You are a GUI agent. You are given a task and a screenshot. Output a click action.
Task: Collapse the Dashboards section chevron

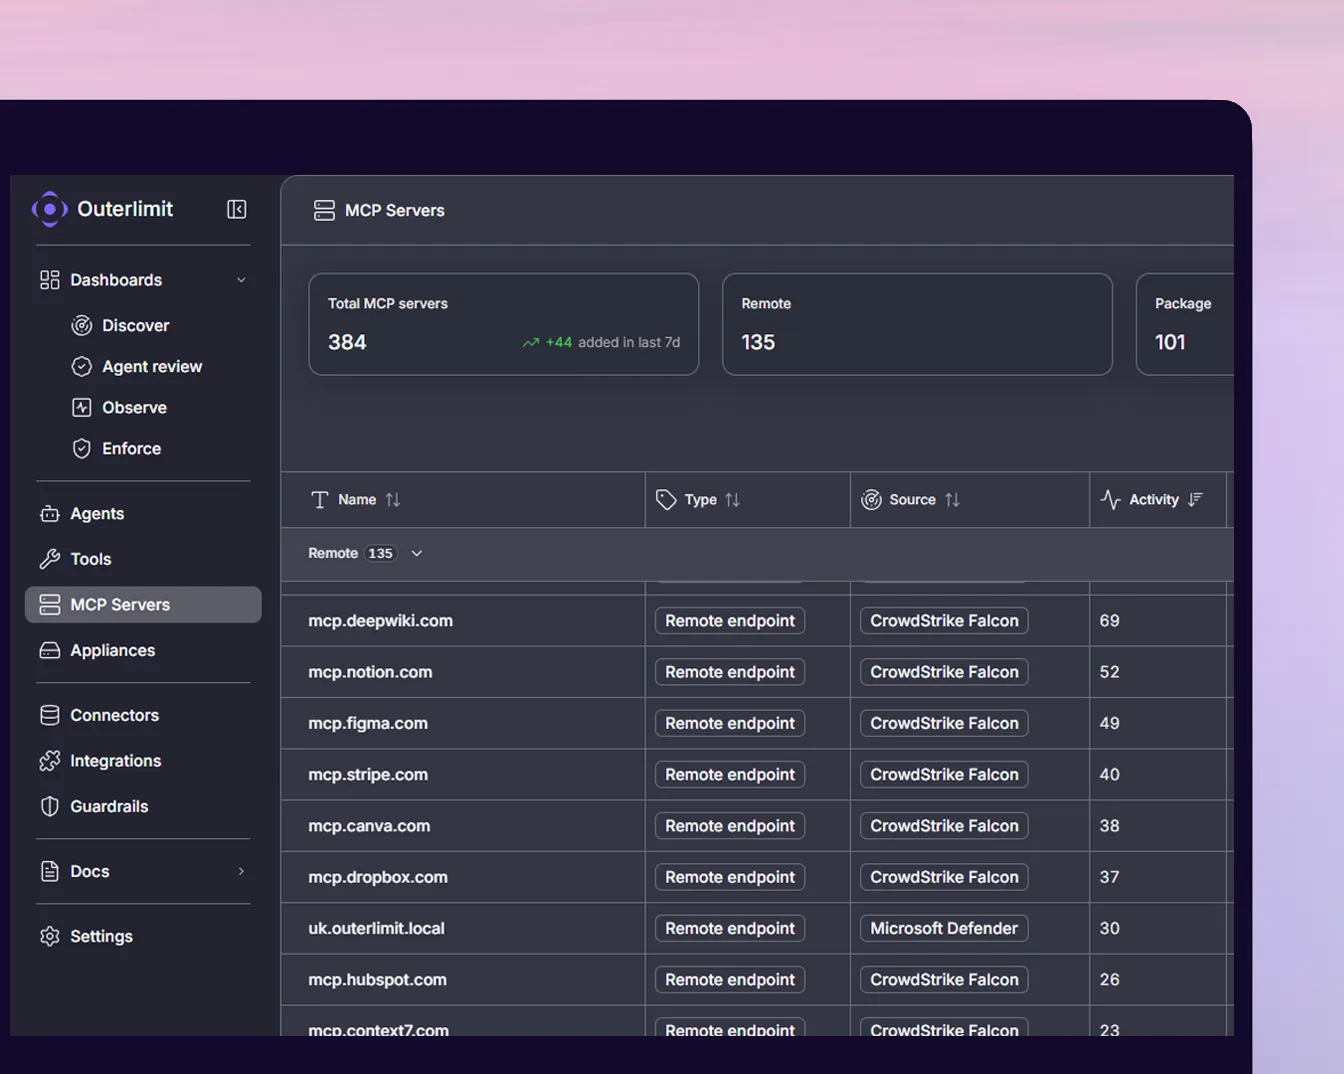pos(241,280)
